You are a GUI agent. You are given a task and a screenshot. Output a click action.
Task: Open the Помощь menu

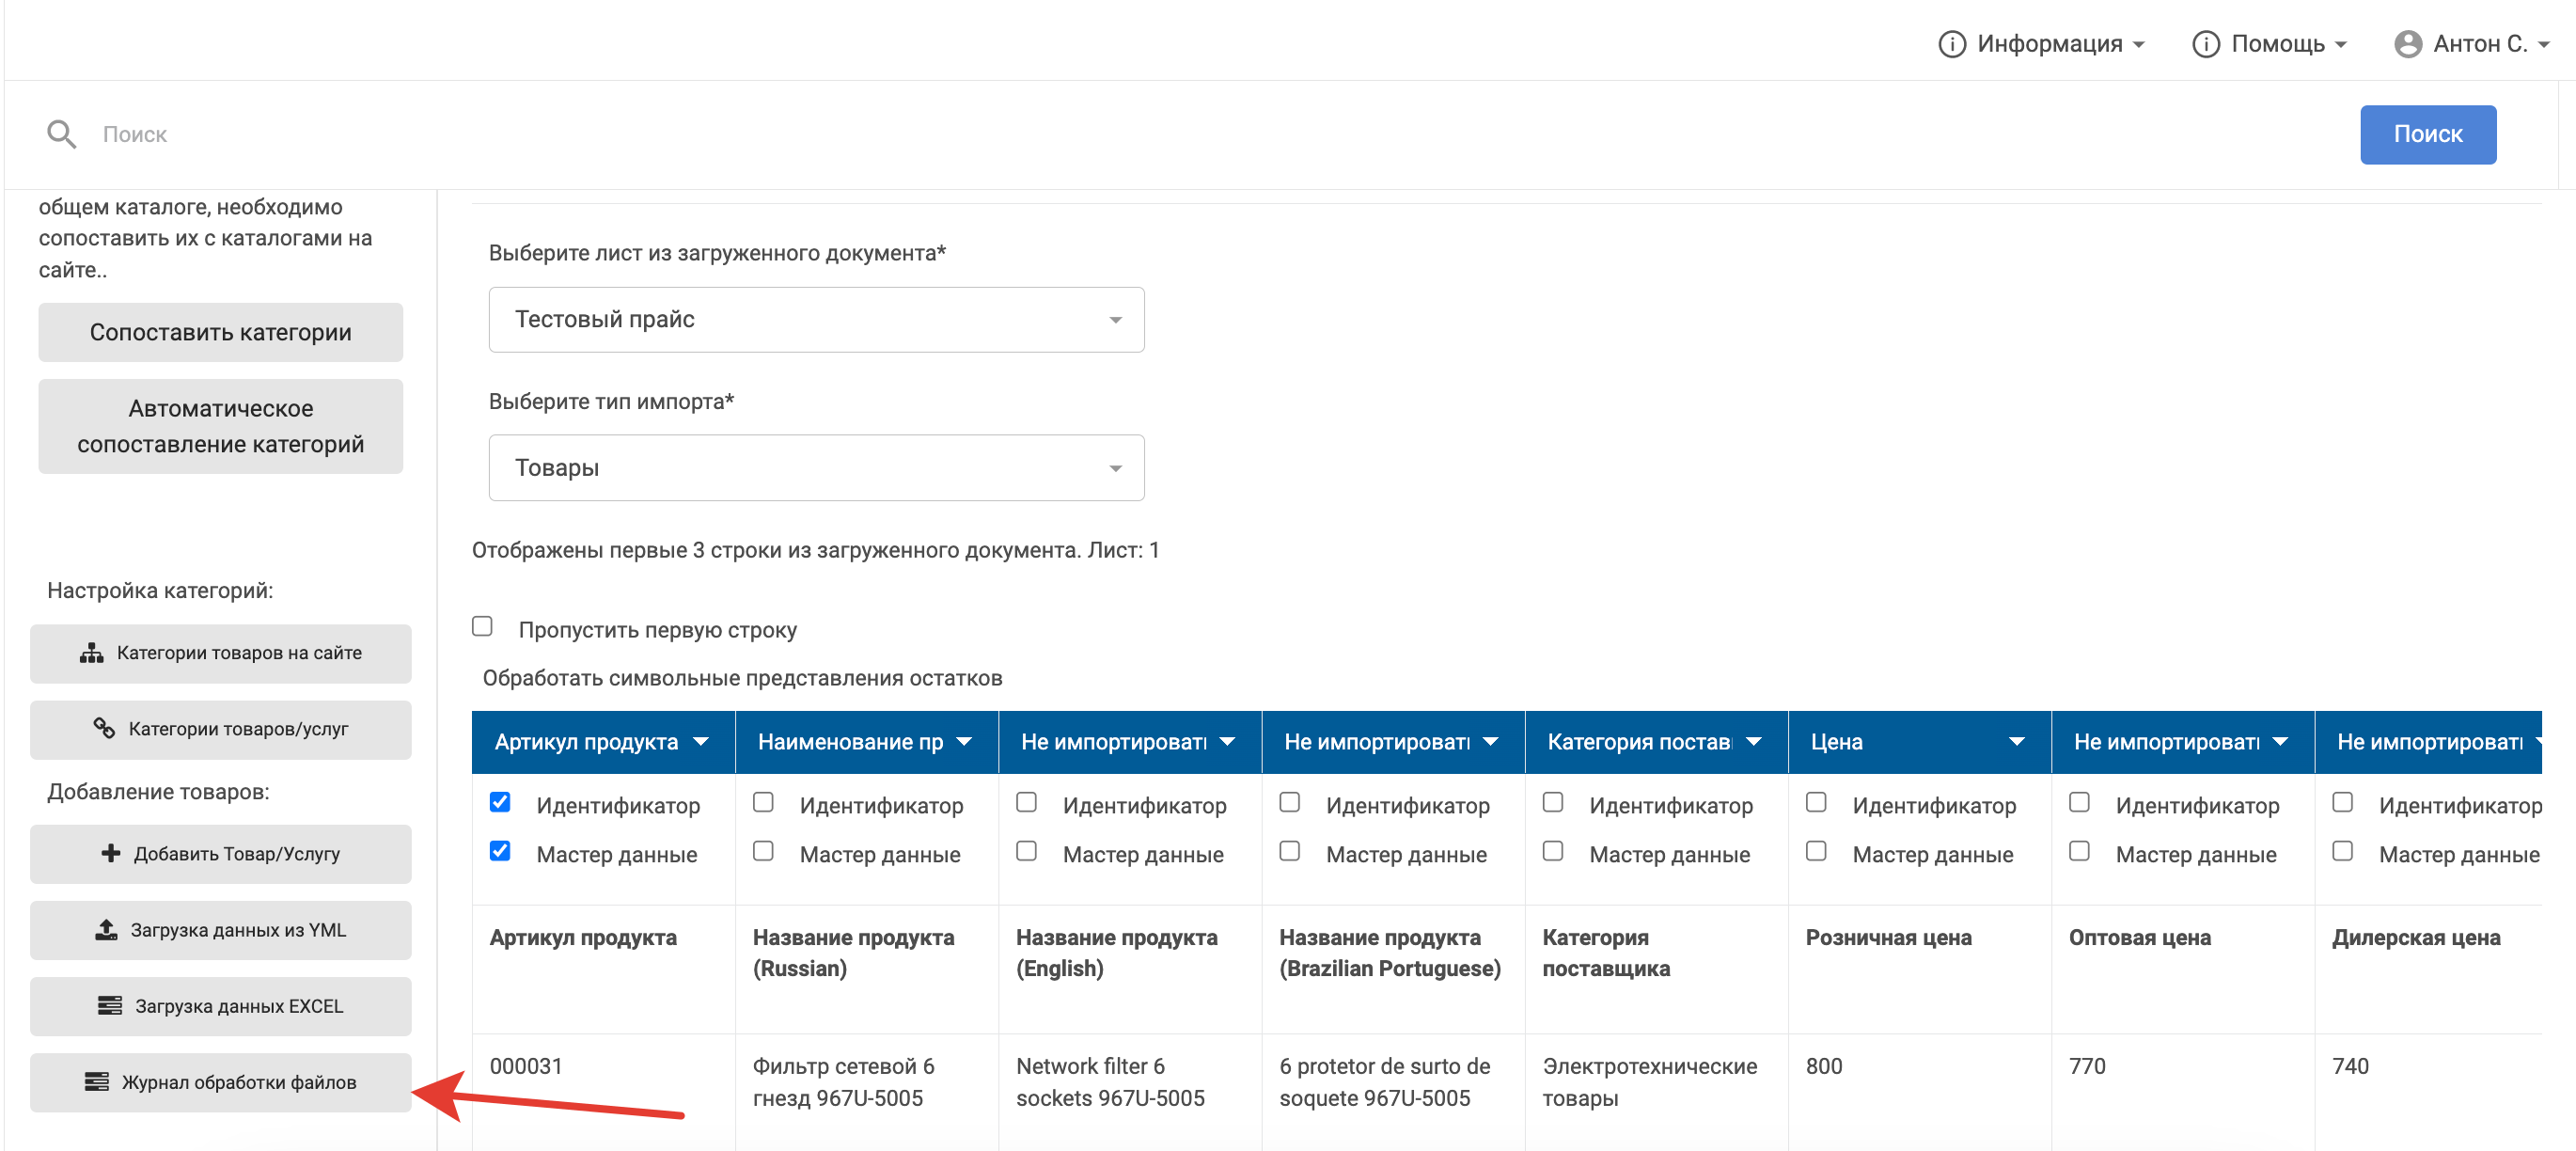pos(2269,44)
